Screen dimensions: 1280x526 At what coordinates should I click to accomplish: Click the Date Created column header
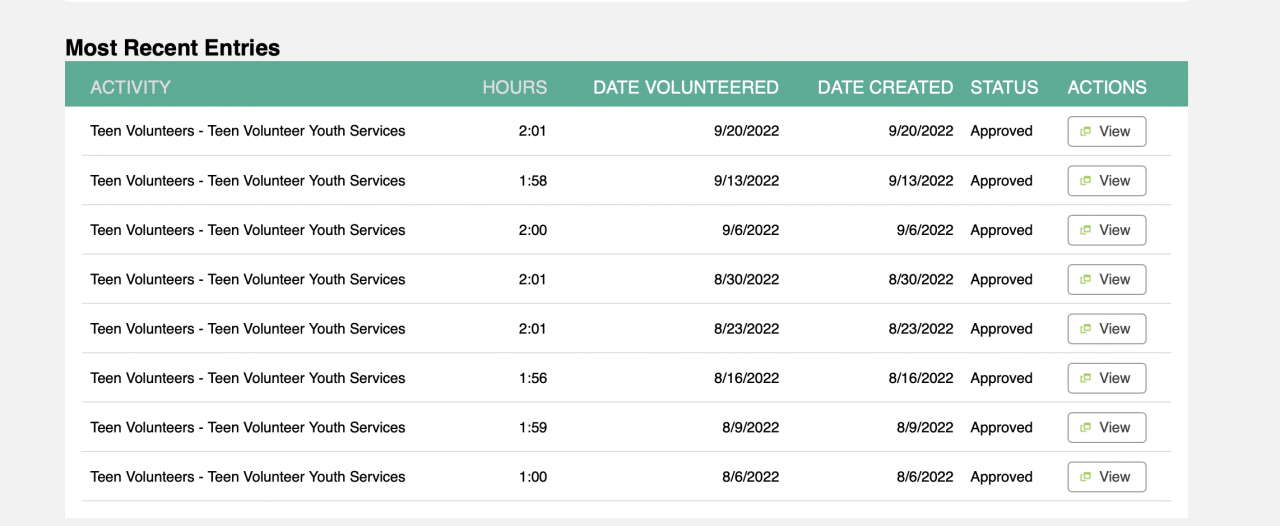point(885,87)
